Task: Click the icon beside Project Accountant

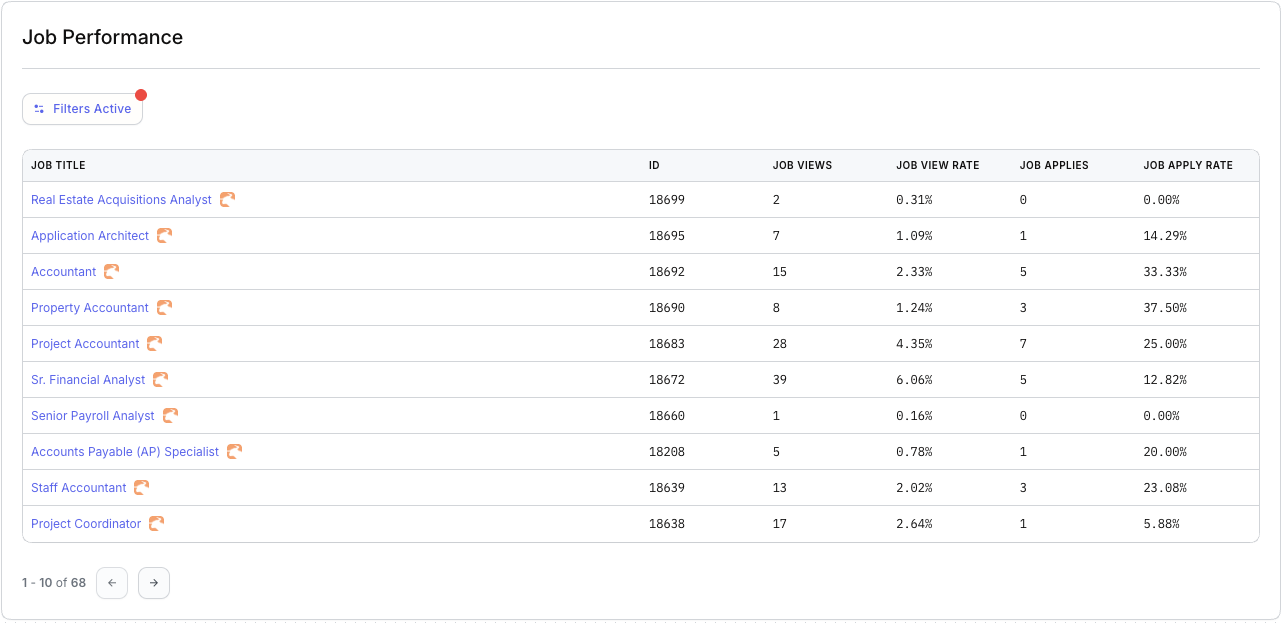Action: point(155,344)
